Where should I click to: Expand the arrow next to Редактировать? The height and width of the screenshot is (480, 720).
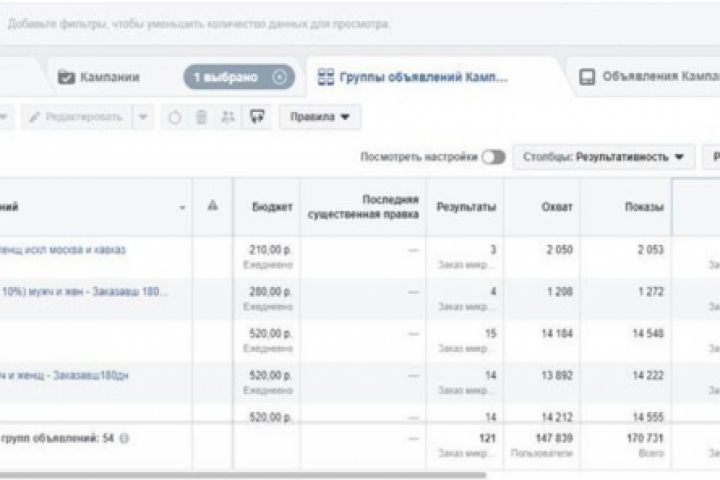141,117
